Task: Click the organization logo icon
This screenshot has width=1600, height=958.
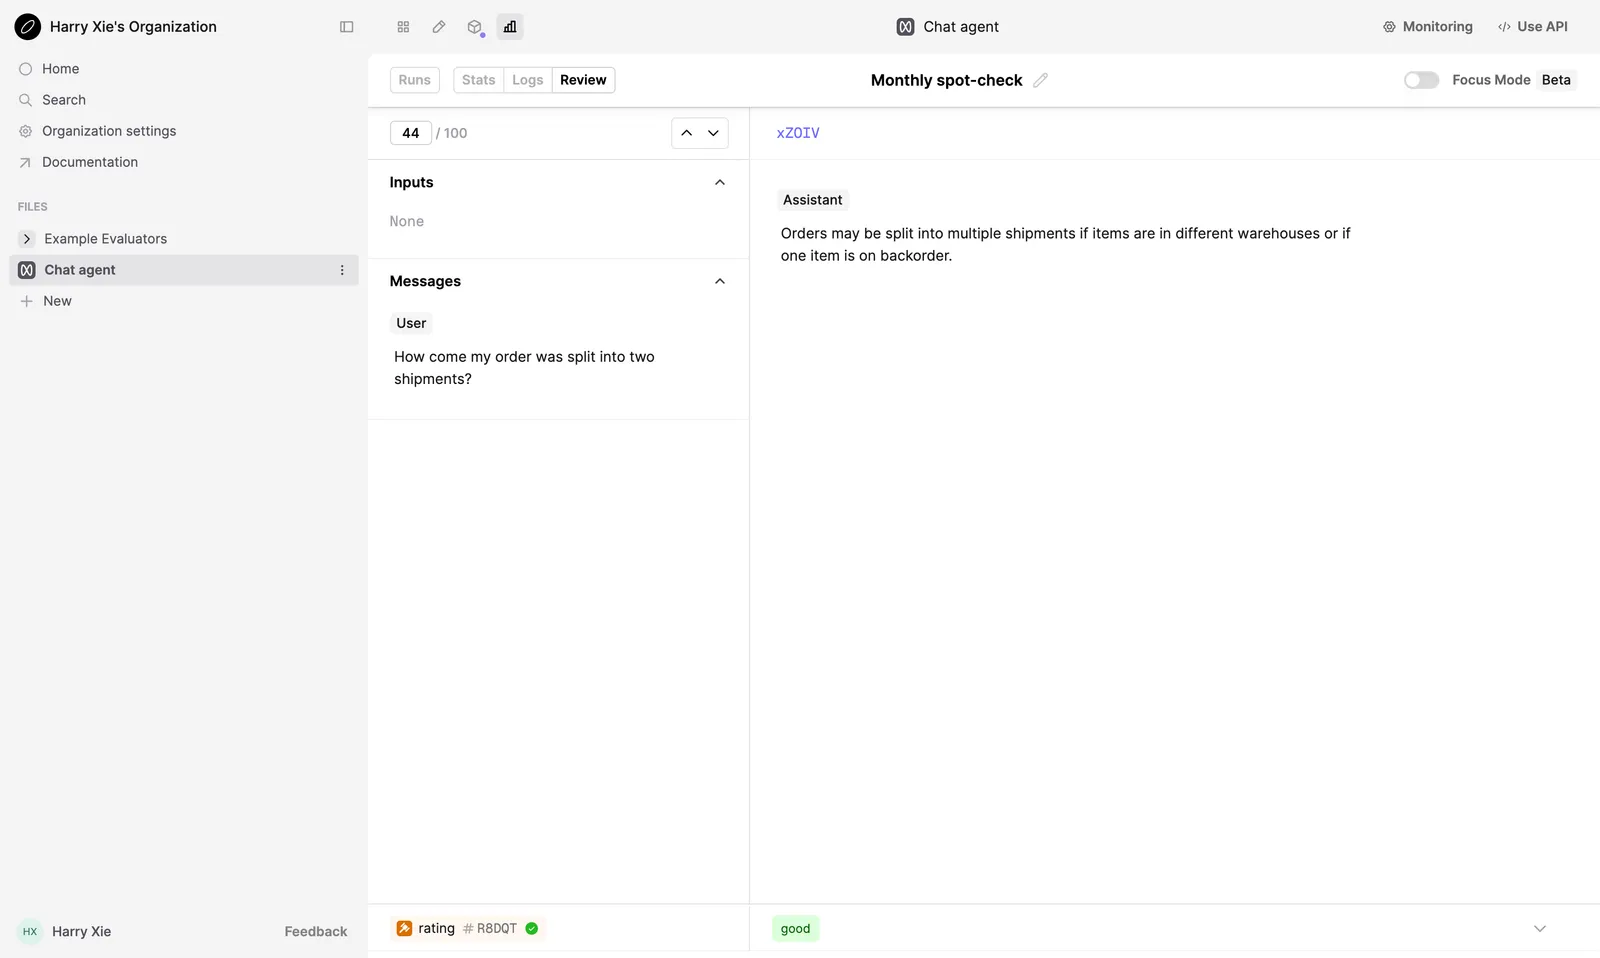Action: 28,27
